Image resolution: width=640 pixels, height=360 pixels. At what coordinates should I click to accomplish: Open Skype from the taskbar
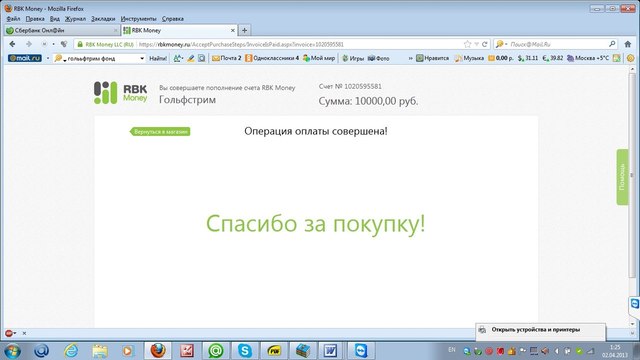[x=244, y=351]
